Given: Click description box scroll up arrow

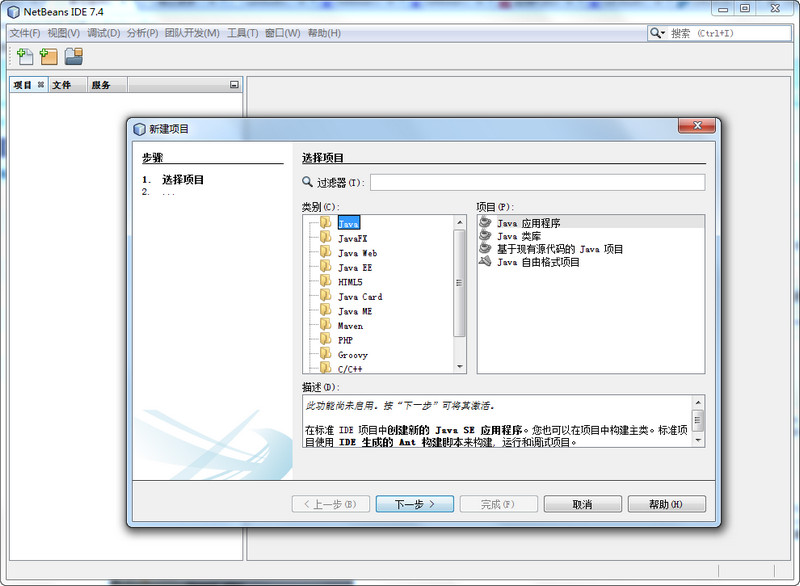Looking at the screenshot, I should (698, 402).
